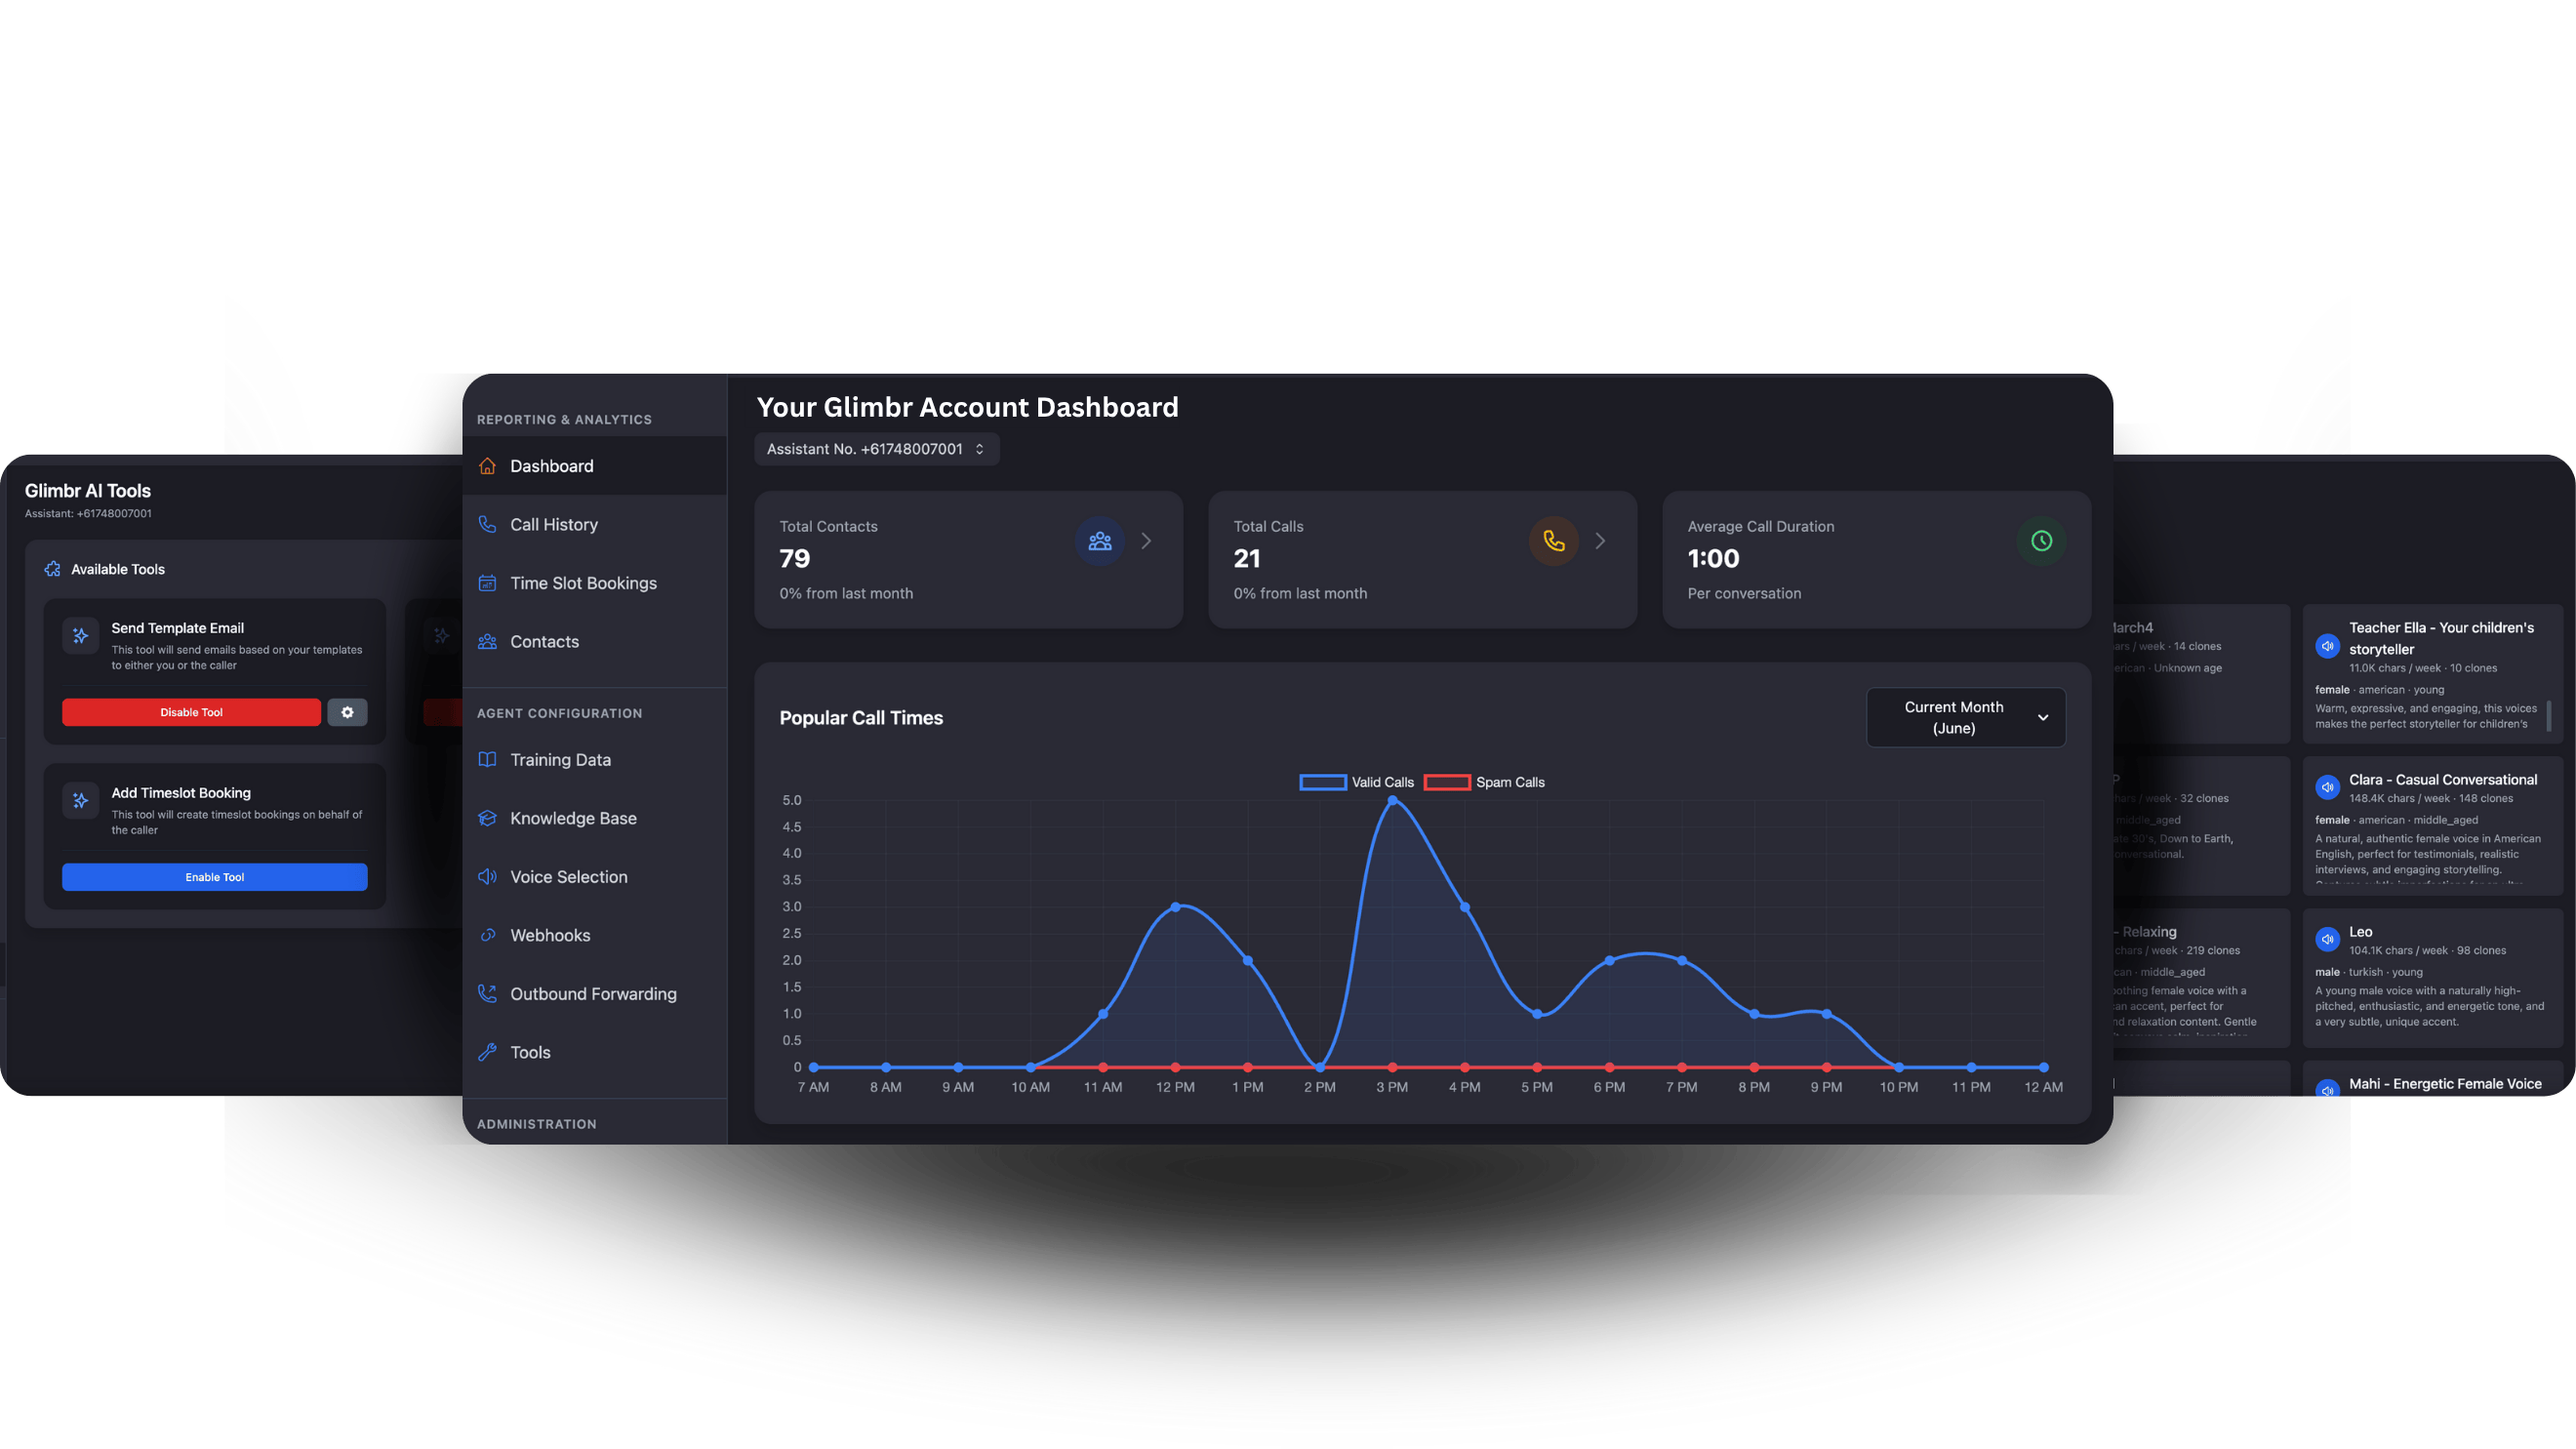
Task: Open Contacts using the people icon
Action: [x=487, y=641]
